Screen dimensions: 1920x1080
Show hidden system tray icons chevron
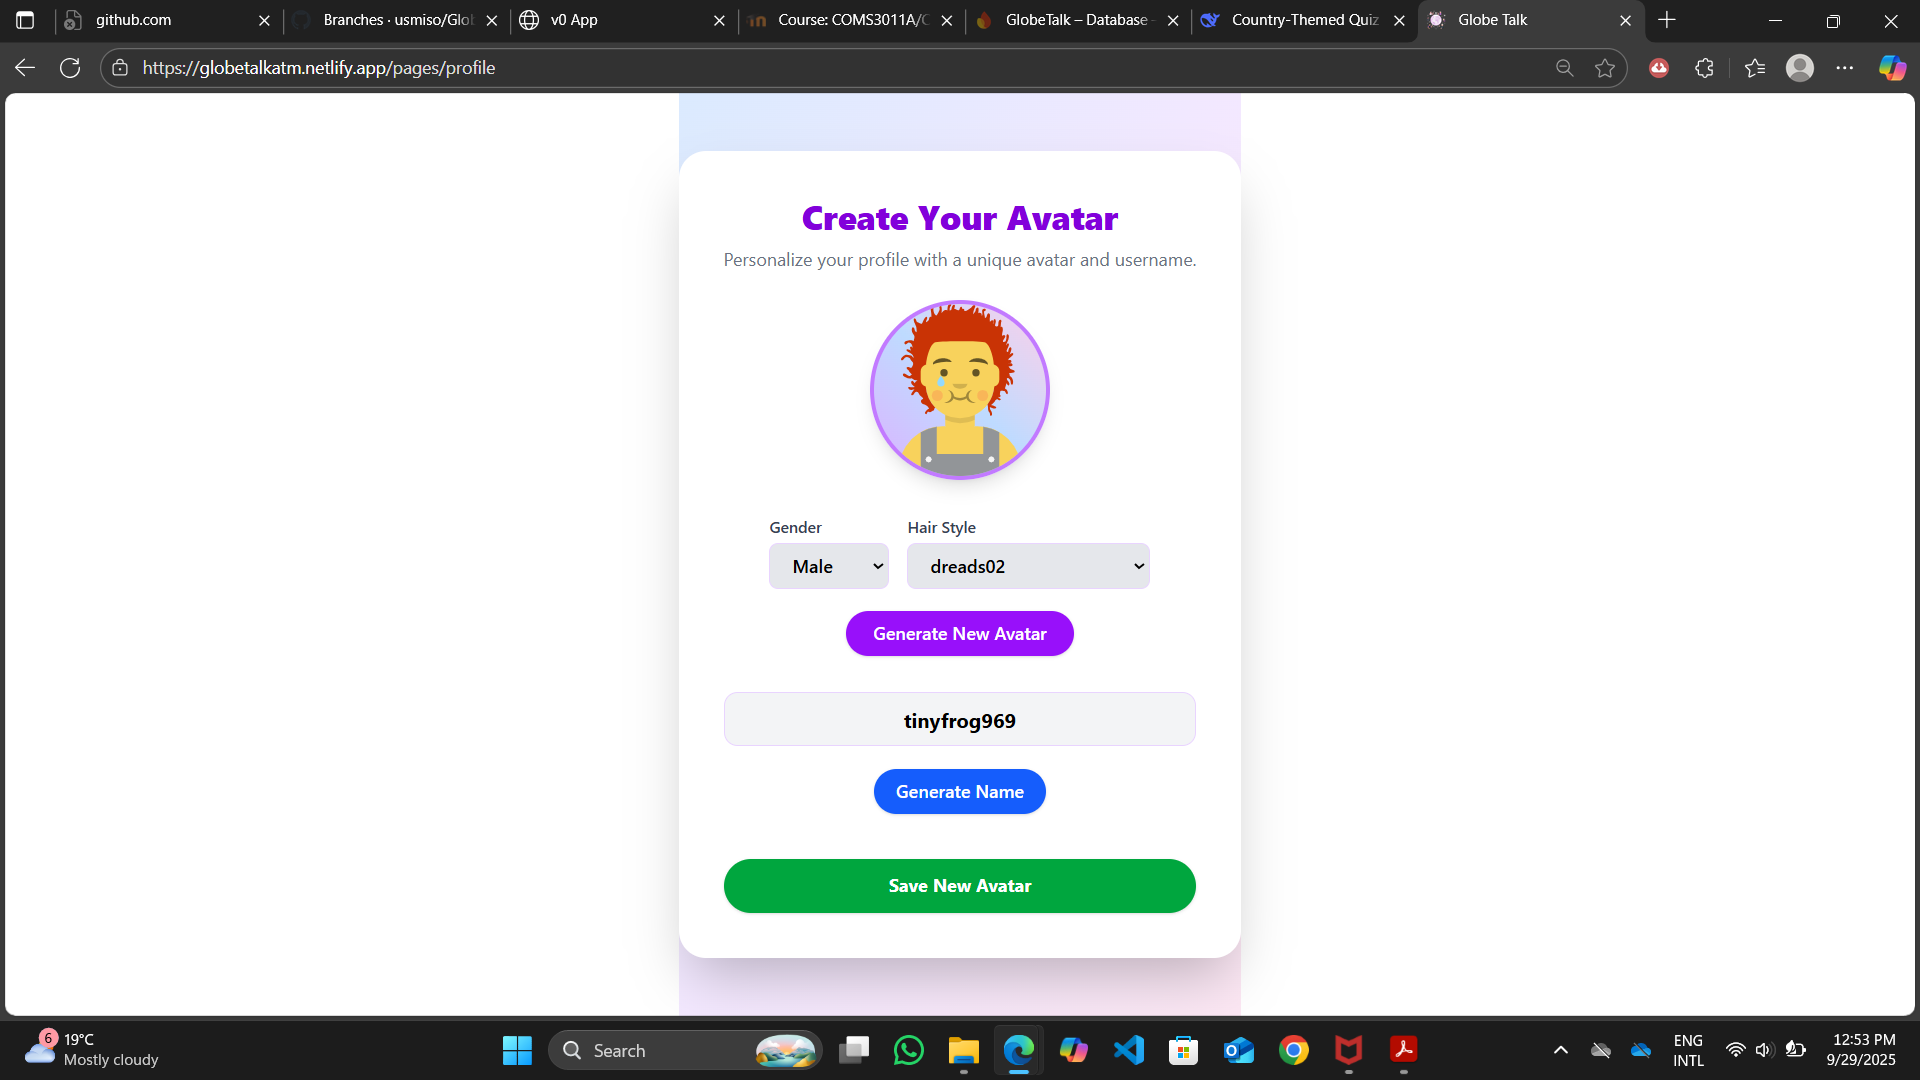pos(1560,1050)
